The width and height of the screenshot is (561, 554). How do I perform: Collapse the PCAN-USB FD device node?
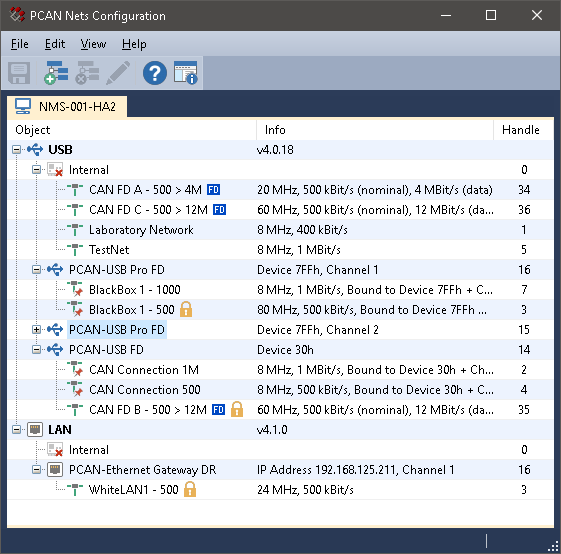36,350
